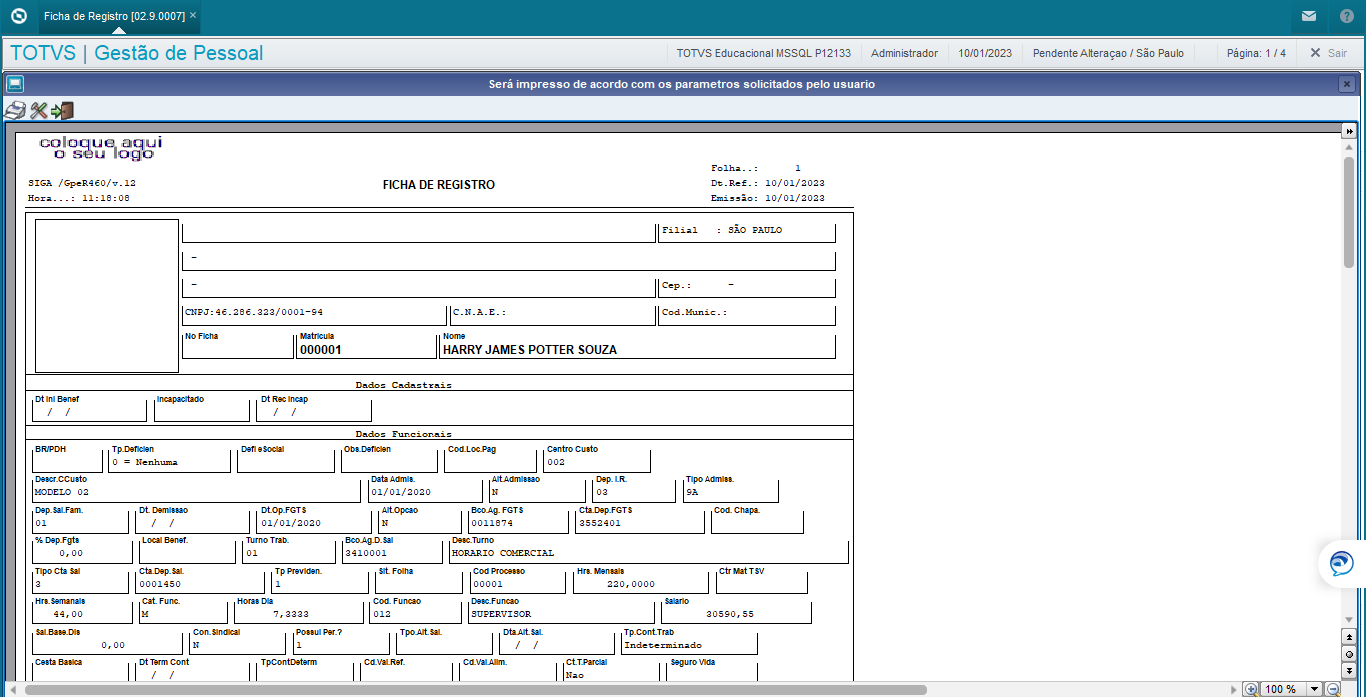Screen dimensions: 1366x697
Task: Close the Ficha de Registro tab
Action: pos(193,16)
